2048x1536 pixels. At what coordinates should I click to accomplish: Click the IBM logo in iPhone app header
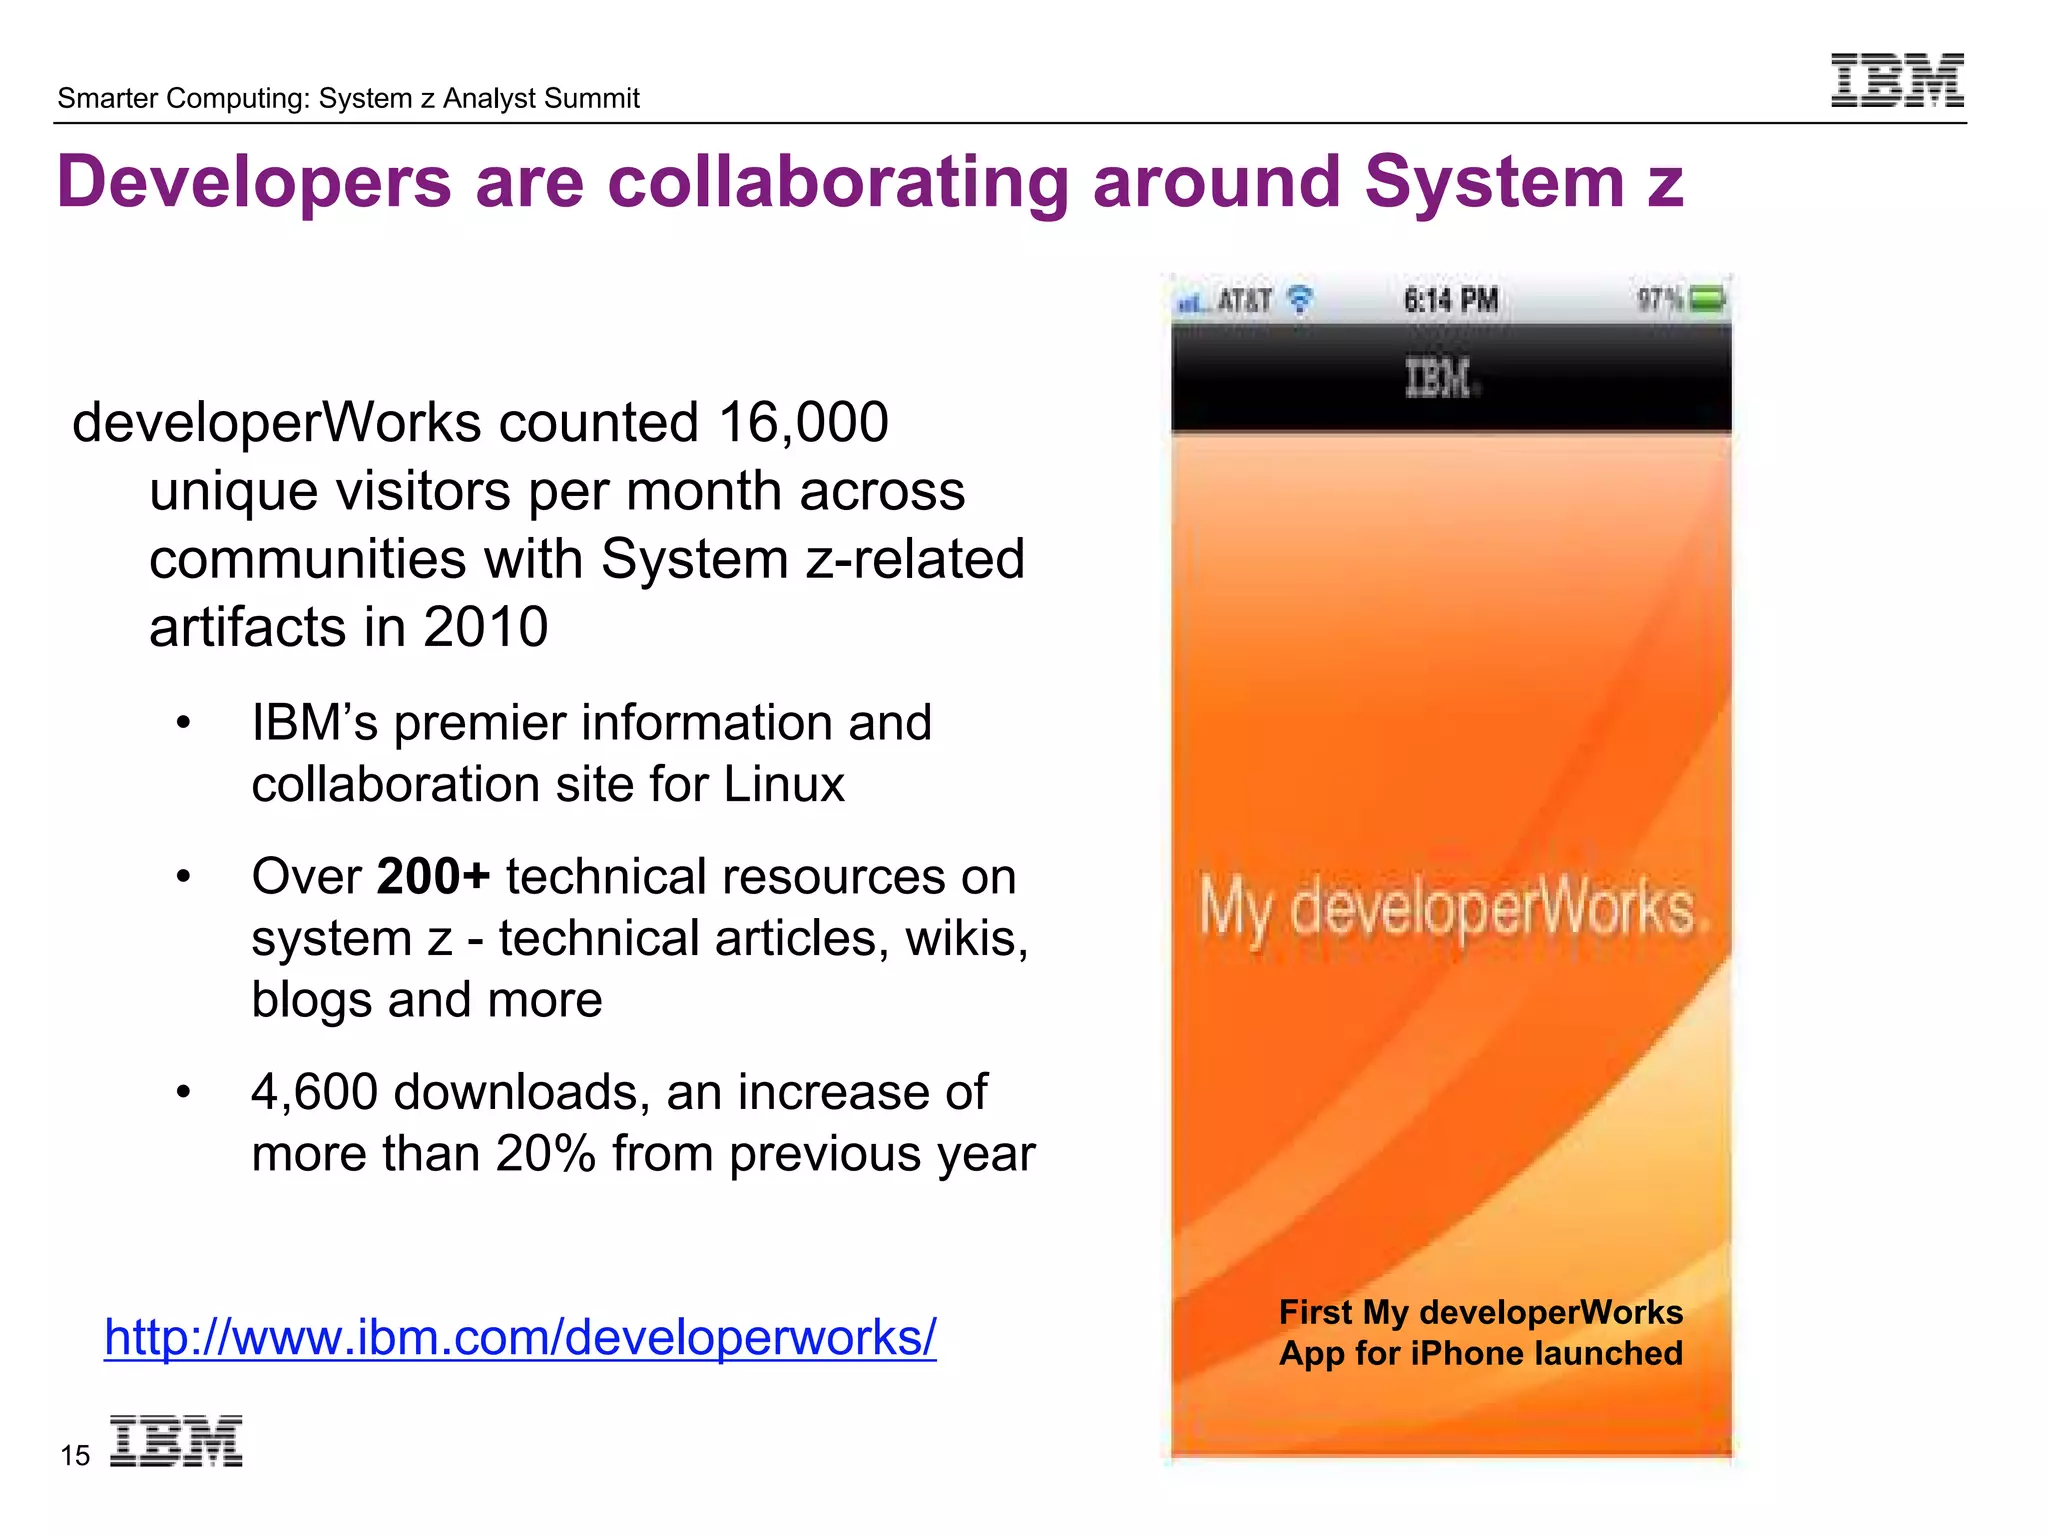coord(1441,379)
